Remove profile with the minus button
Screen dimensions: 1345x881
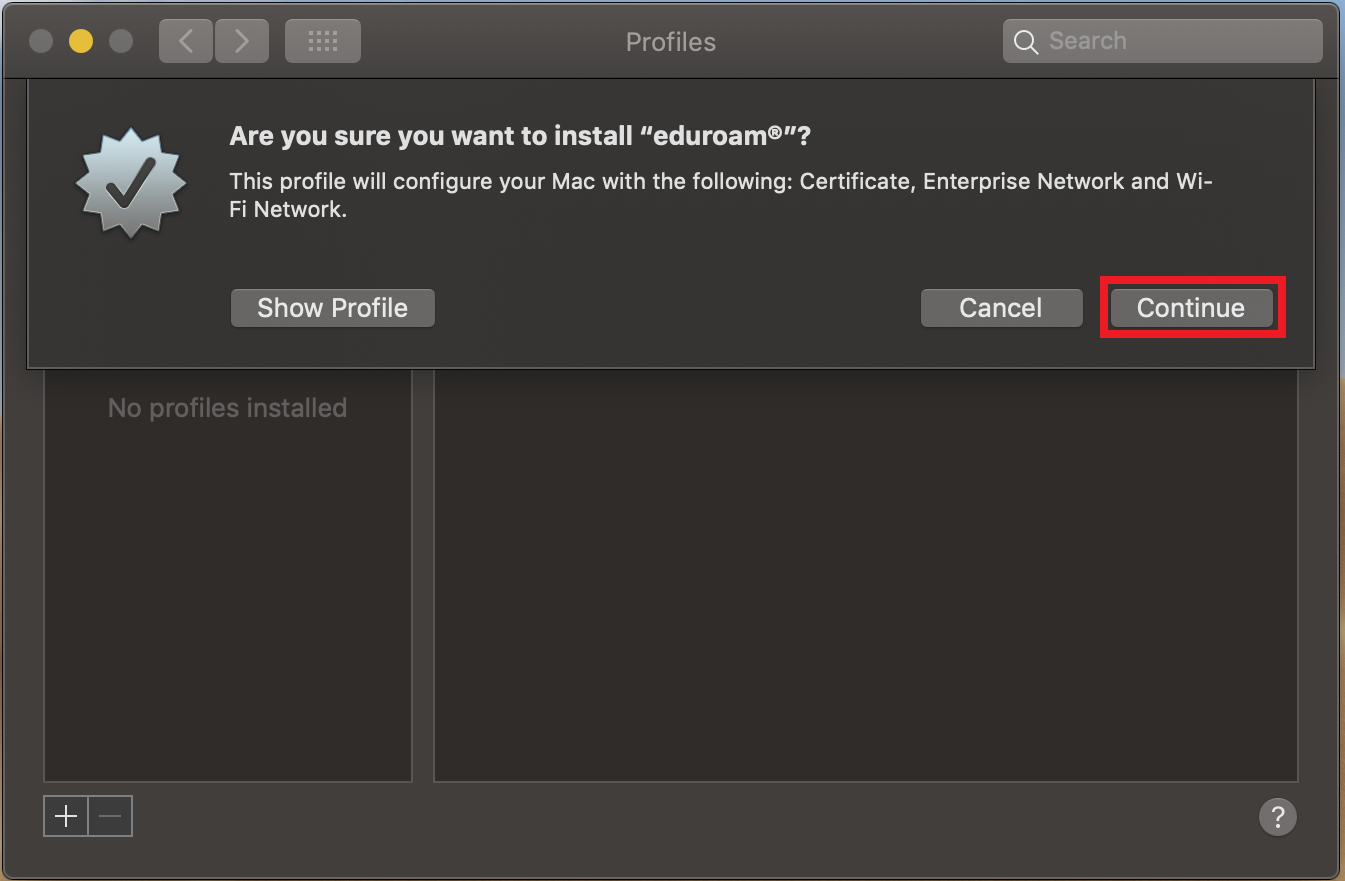pyautogui.click(x=110, y=816)
